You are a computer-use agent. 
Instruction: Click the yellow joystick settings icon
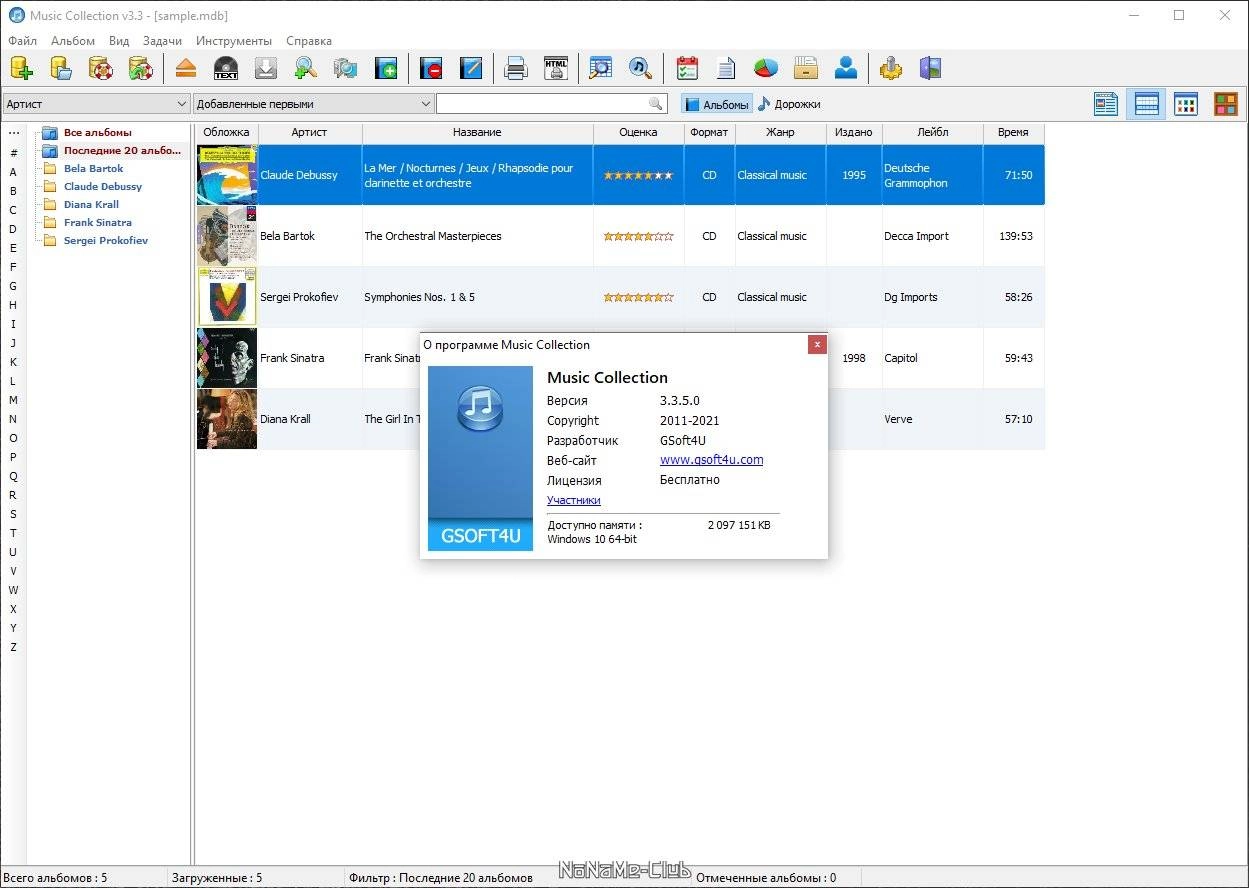pos(891,68)
